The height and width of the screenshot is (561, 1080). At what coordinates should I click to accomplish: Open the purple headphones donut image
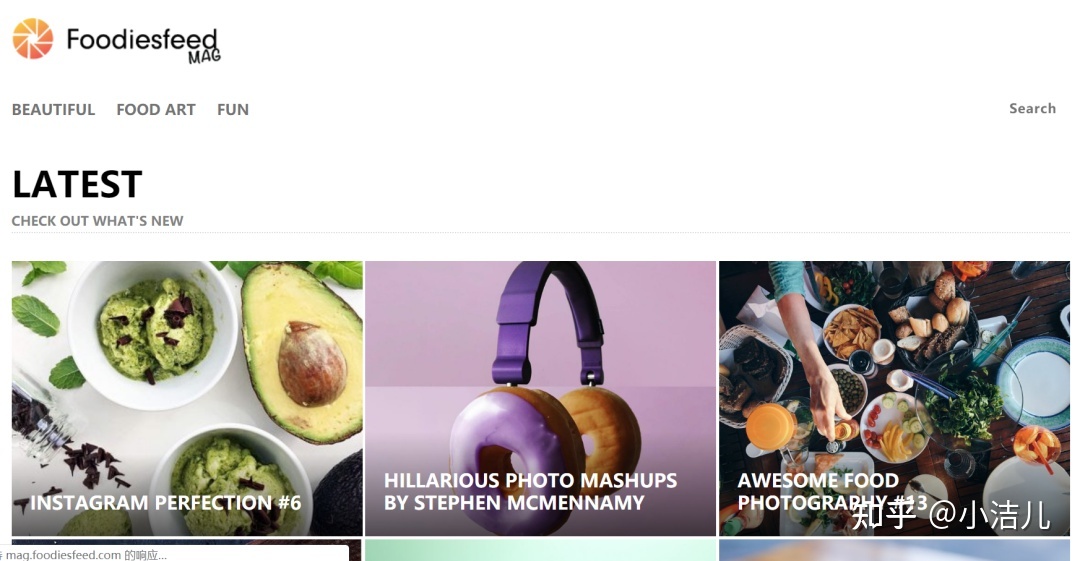point(541,398)
